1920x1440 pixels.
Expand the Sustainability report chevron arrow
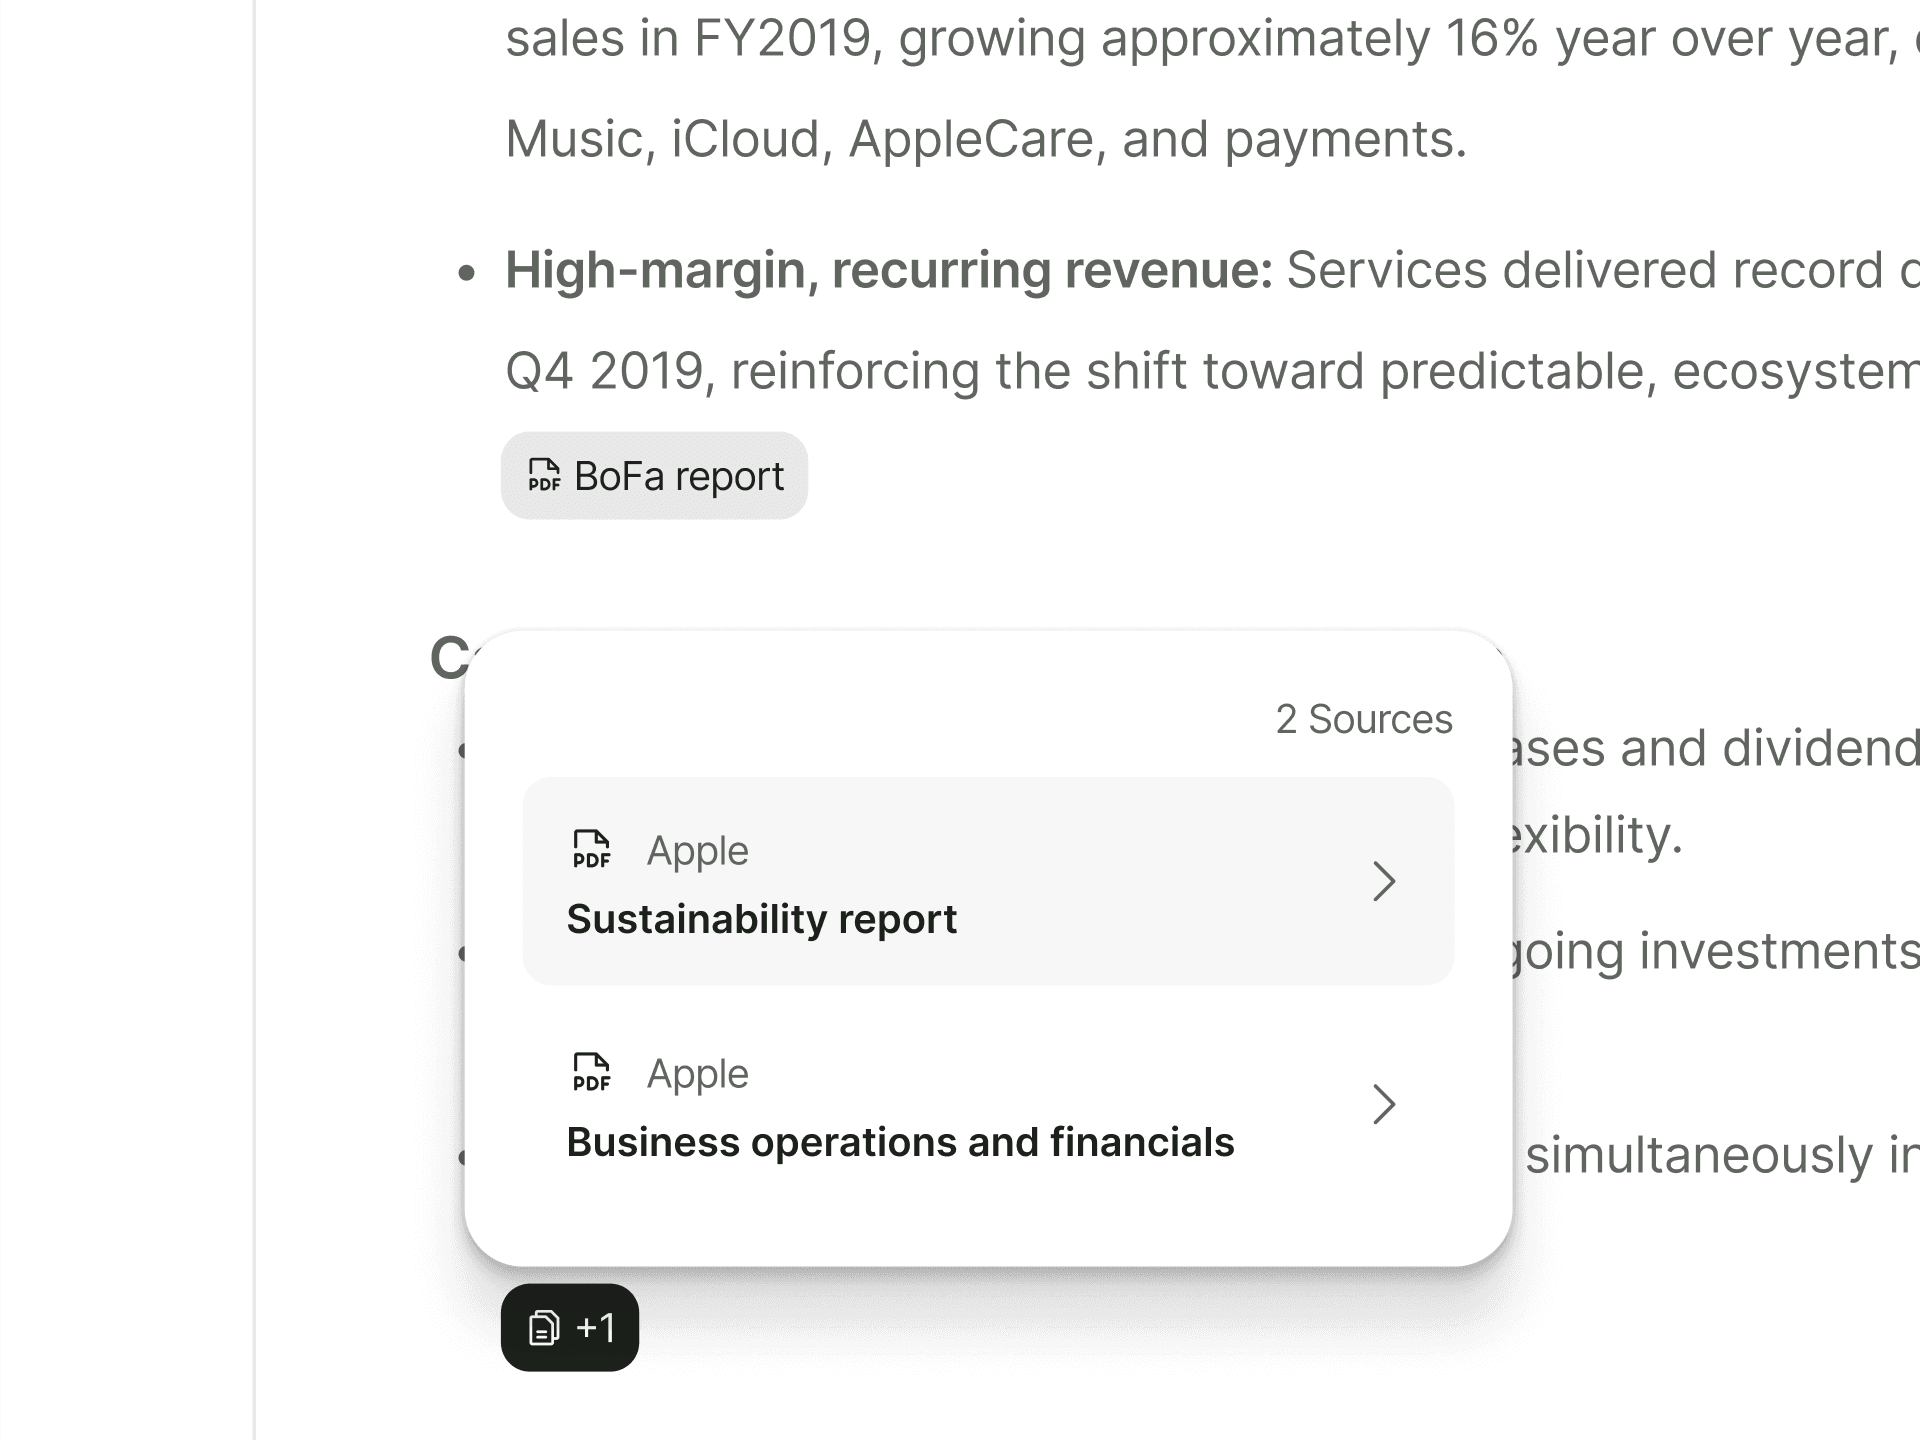[1384, 881]
